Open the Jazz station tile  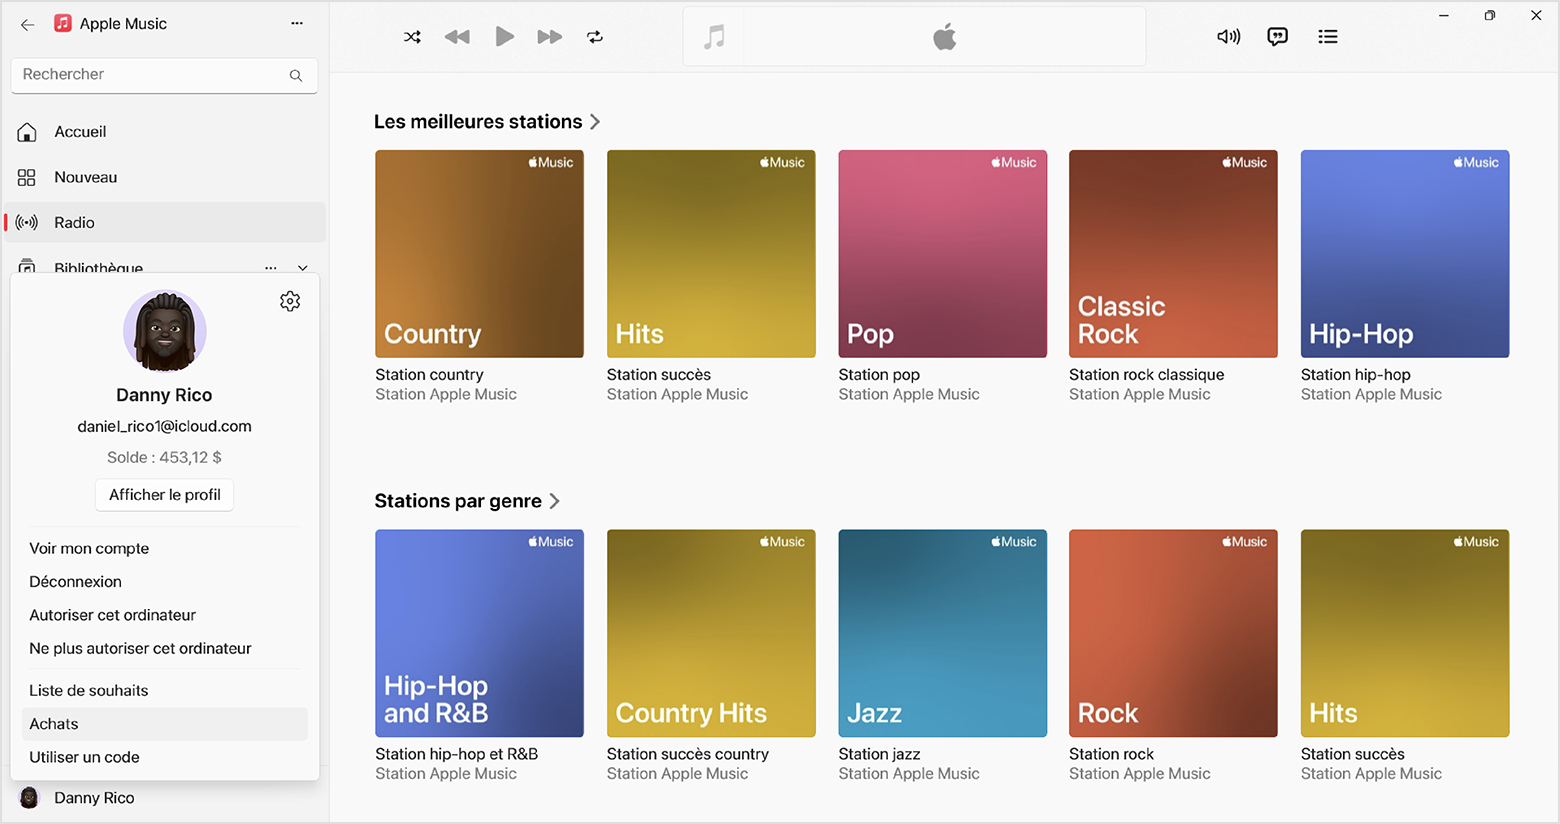click(x=942, y=633)
